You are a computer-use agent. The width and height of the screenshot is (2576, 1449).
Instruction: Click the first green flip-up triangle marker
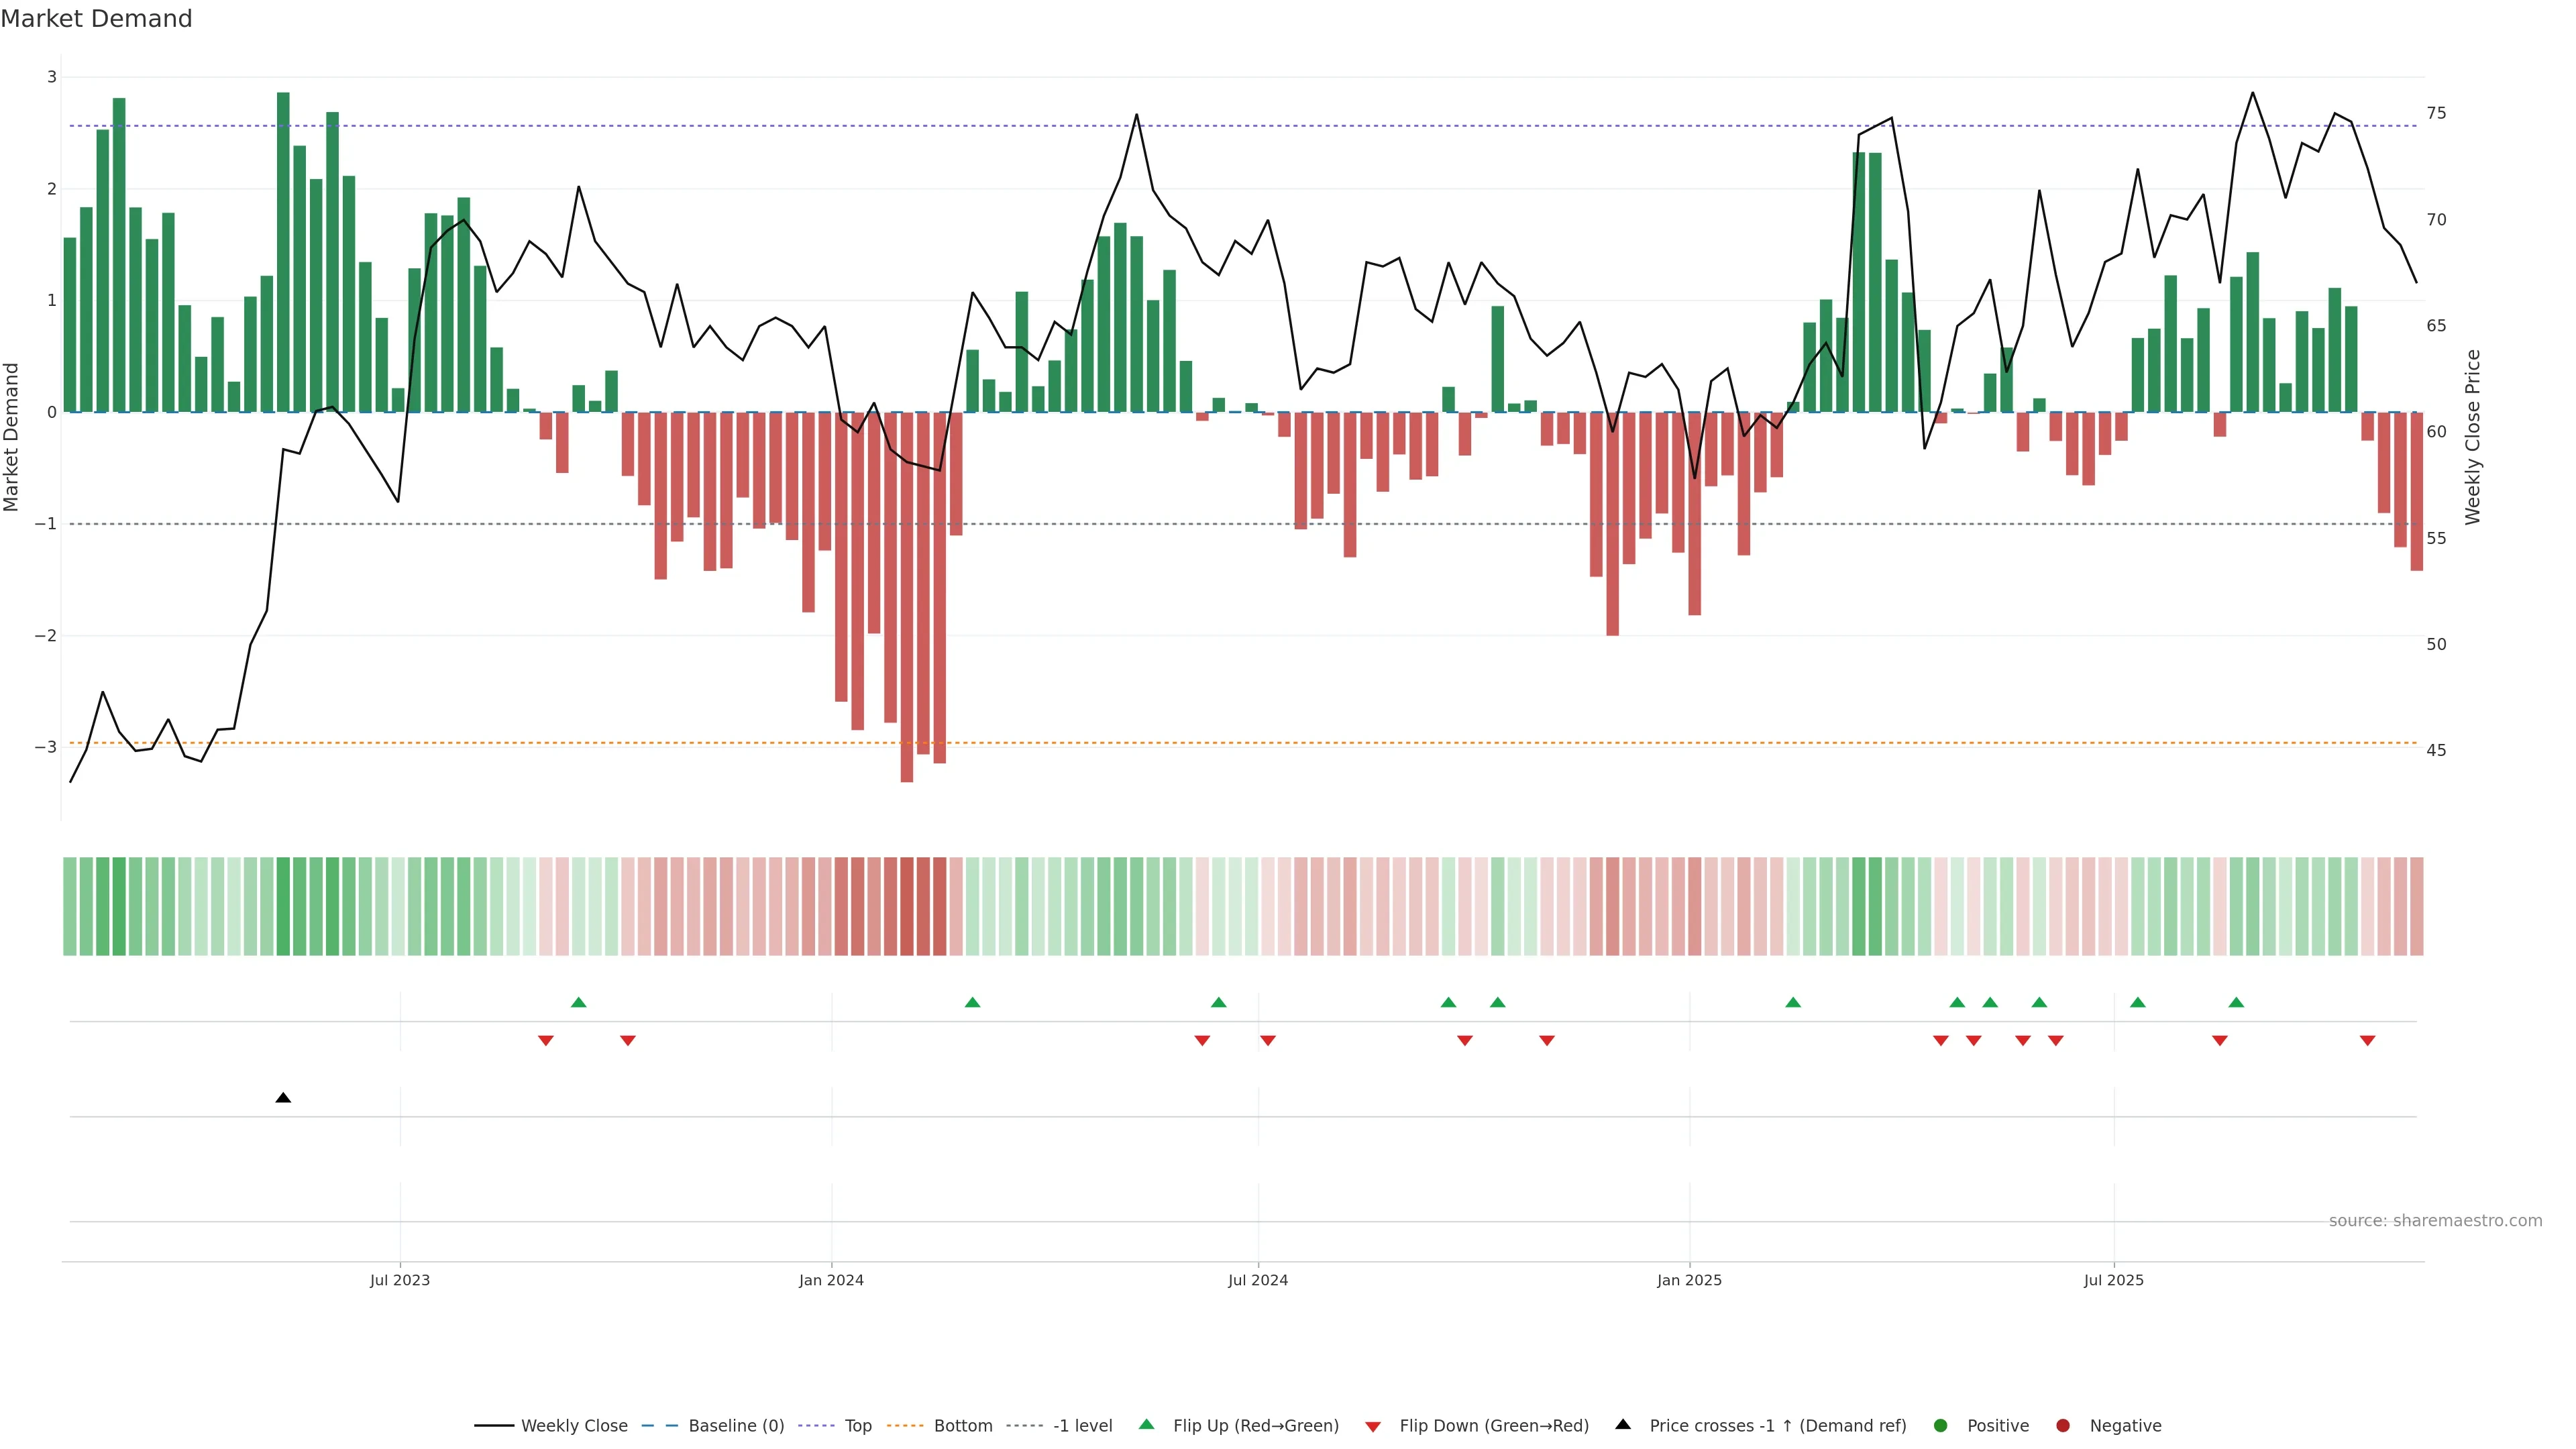578,1002
